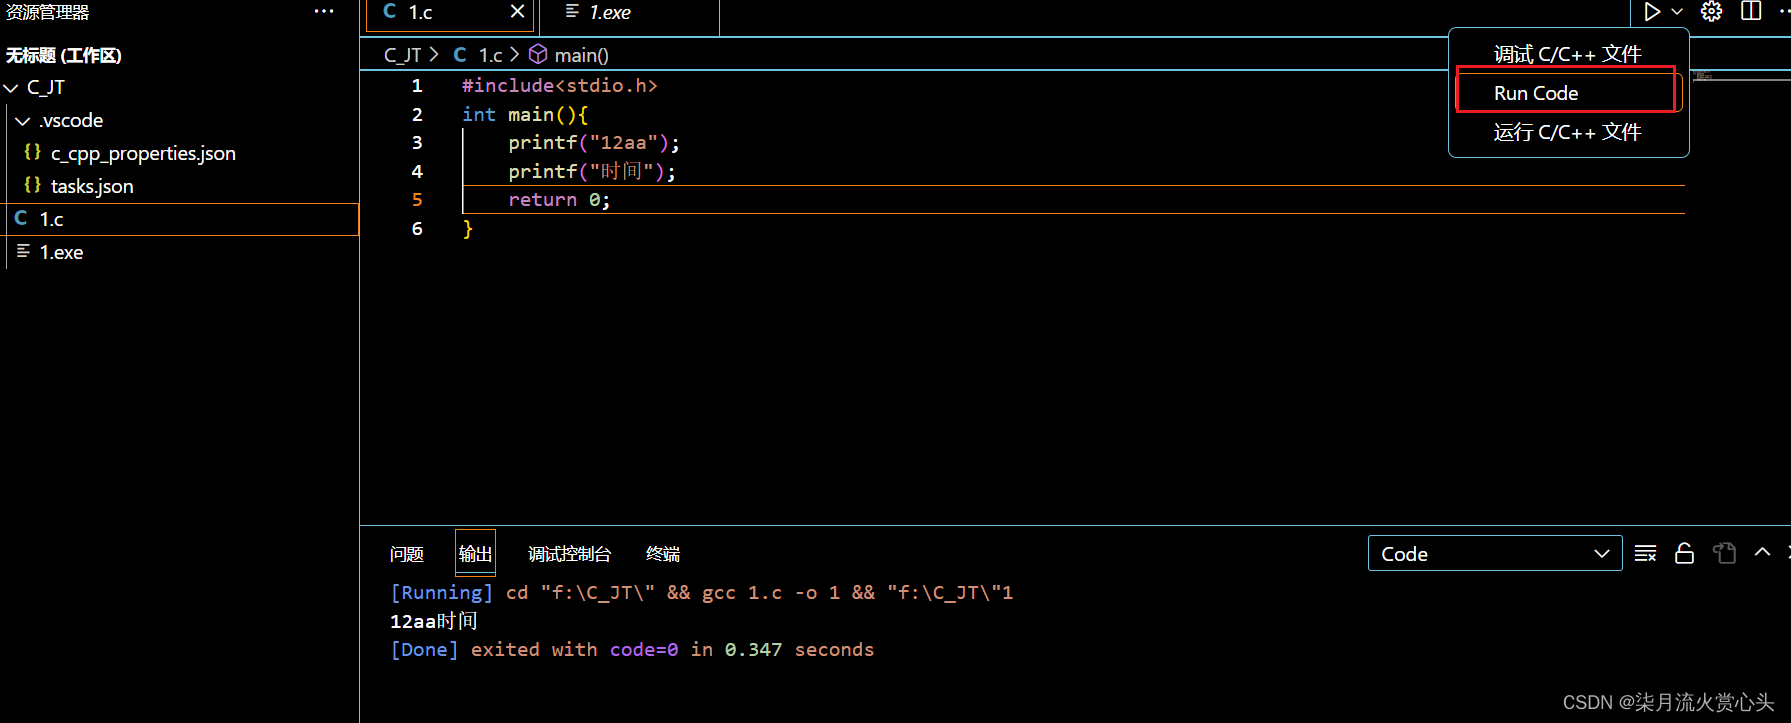Image resolution: width=1791 pixels, height=723 pixels.
Task: Click the [Done] exited with code=0 line
Action: click(x=632, y=650)
